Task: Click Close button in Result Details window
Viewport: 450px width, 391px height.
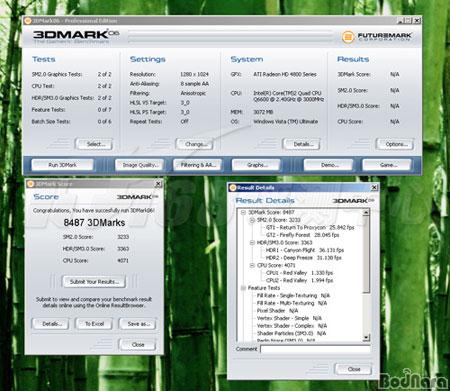Action: coord(354,369)
